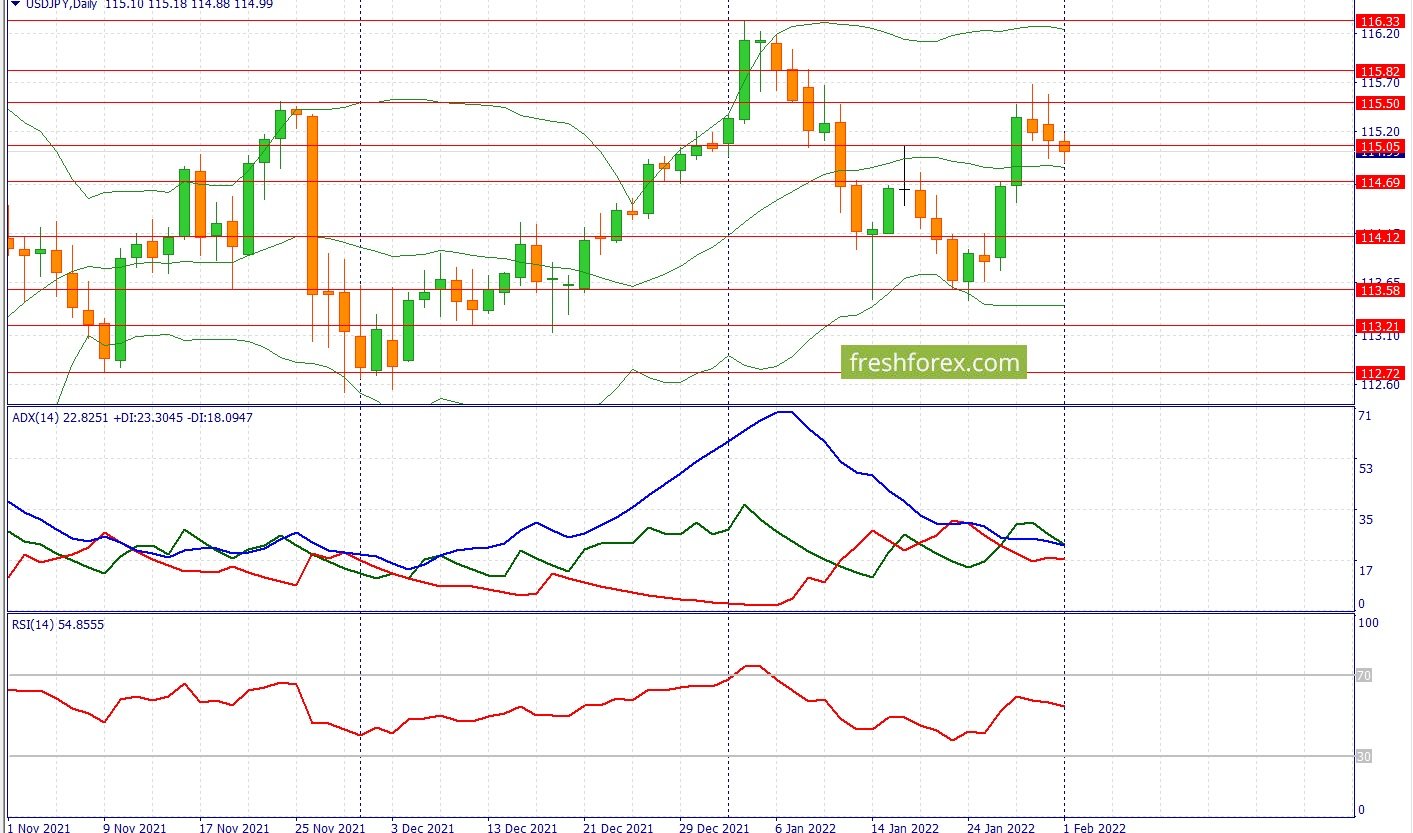The width and height of the screenshot is (1413, 833).
Task: Click the 53 value on ADX scale
Action: click(x=1366, y=469)
